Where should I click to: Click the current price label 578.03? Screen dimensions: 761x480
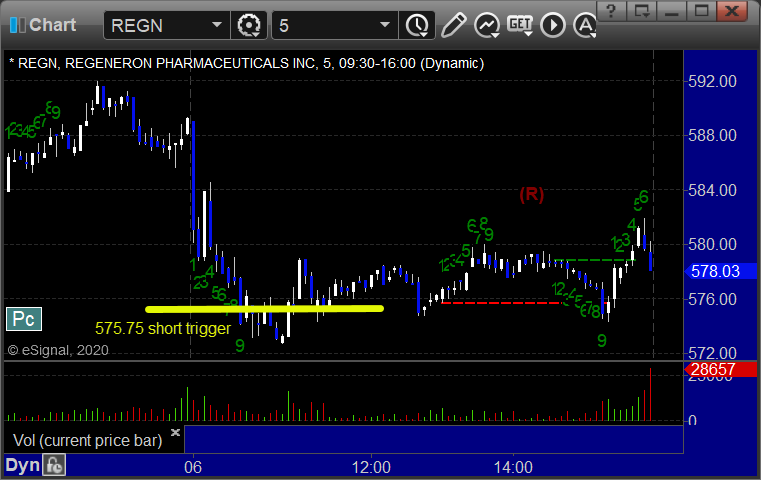pyautogui.click(x=721, y=271)
